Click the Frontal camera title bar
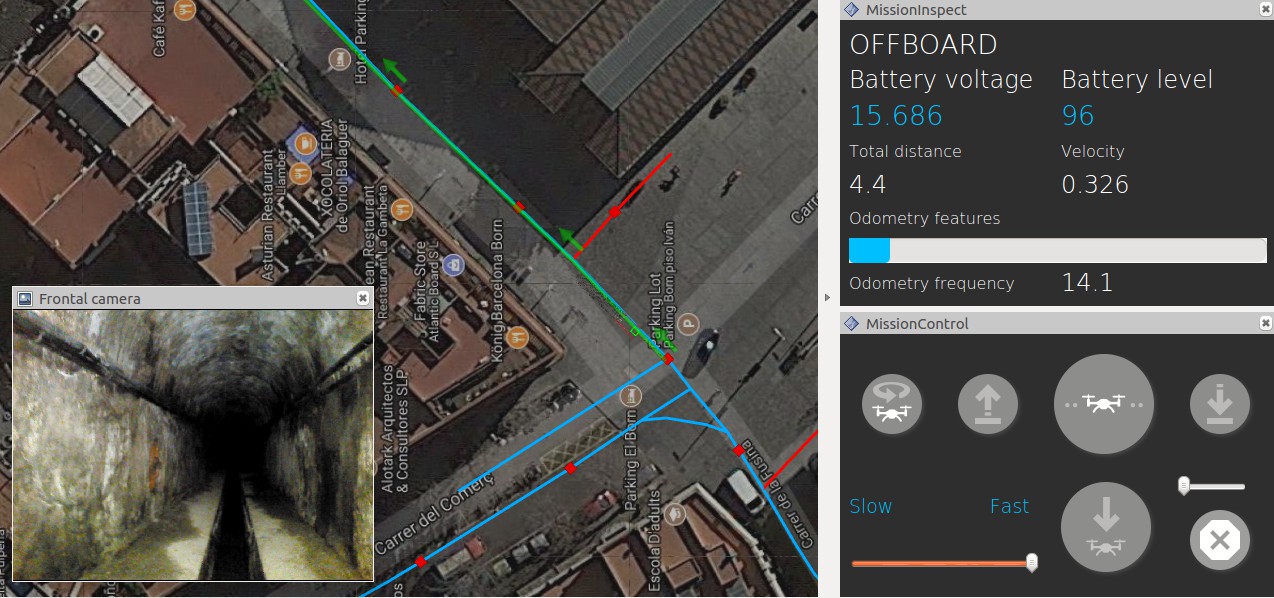This screenshot has height=598, width=1274. click(193, 298)
